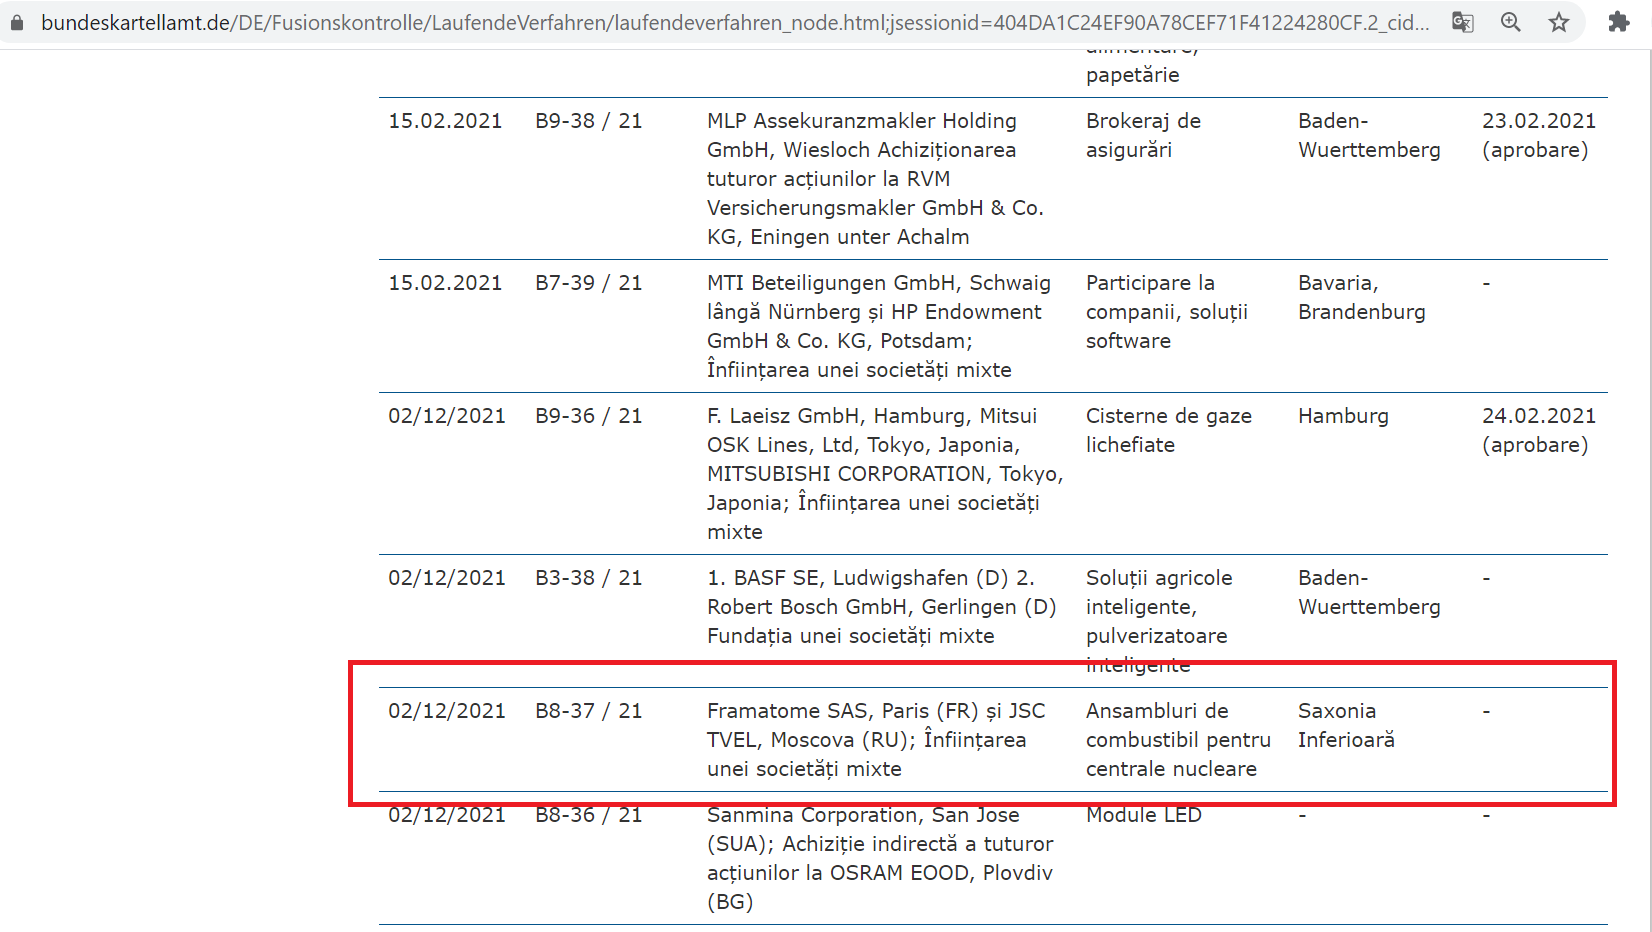The height and width of the screenshot is (932, 1652).
Task: Click date 15.02.2021 in B9-38 row
Action: pos(445,121)
